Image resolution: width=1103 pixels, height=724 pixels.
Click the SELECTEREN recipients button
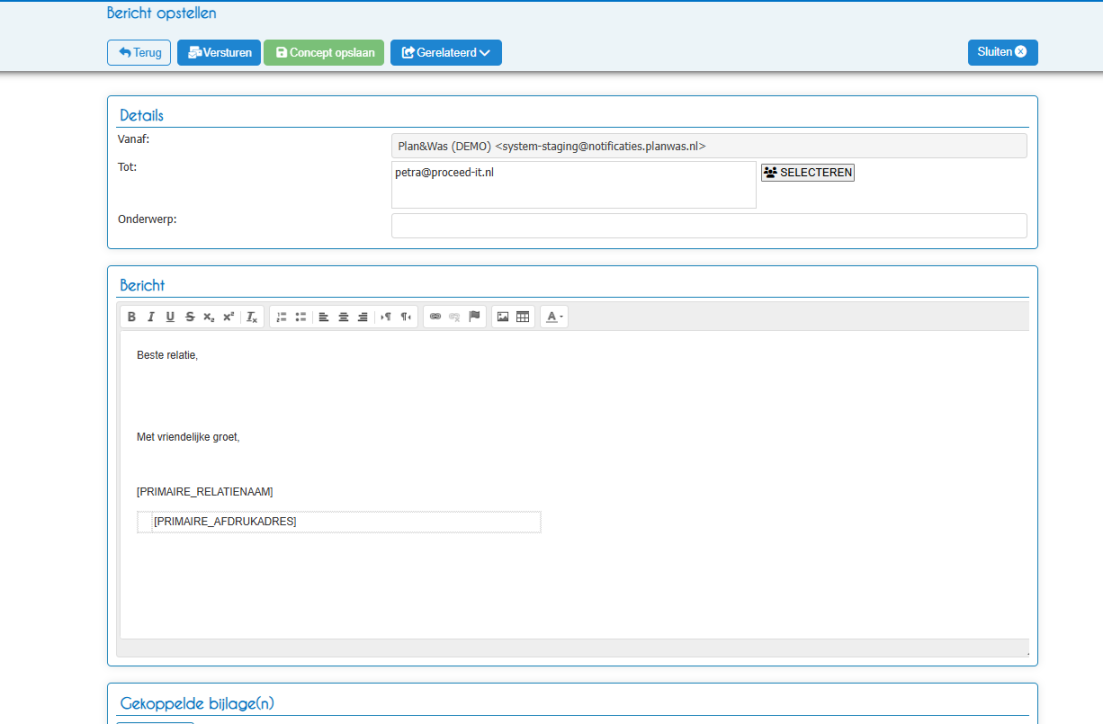(x=808, y=172)
